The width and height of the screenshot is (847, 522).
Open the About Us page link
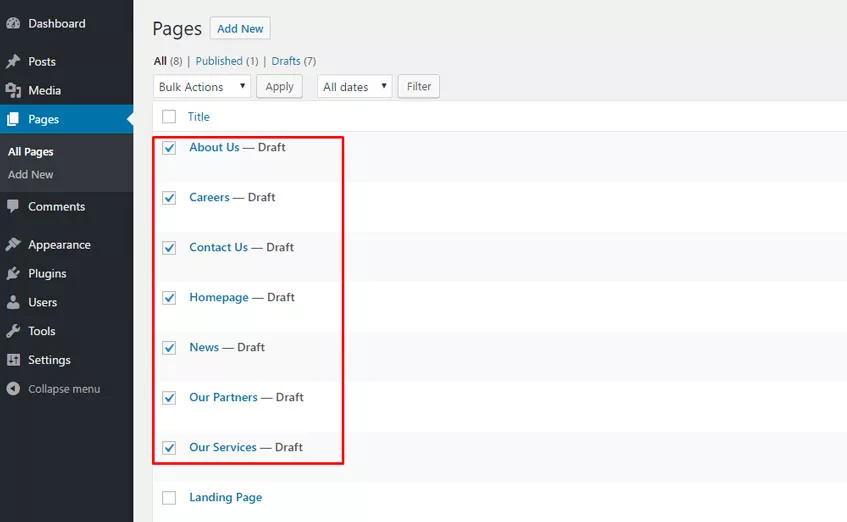click(x=214, y=147)
